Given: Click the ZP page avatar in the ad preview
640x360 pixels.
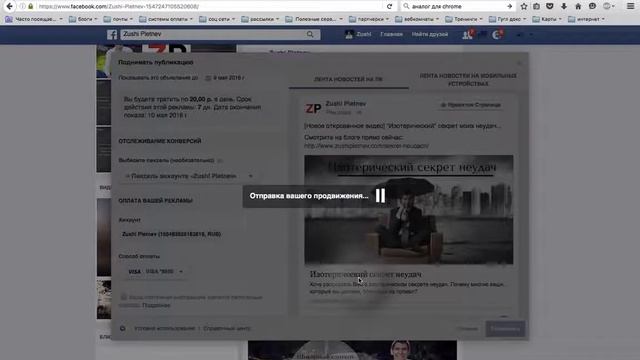Looking at the screenshot, I should (313, 108).
